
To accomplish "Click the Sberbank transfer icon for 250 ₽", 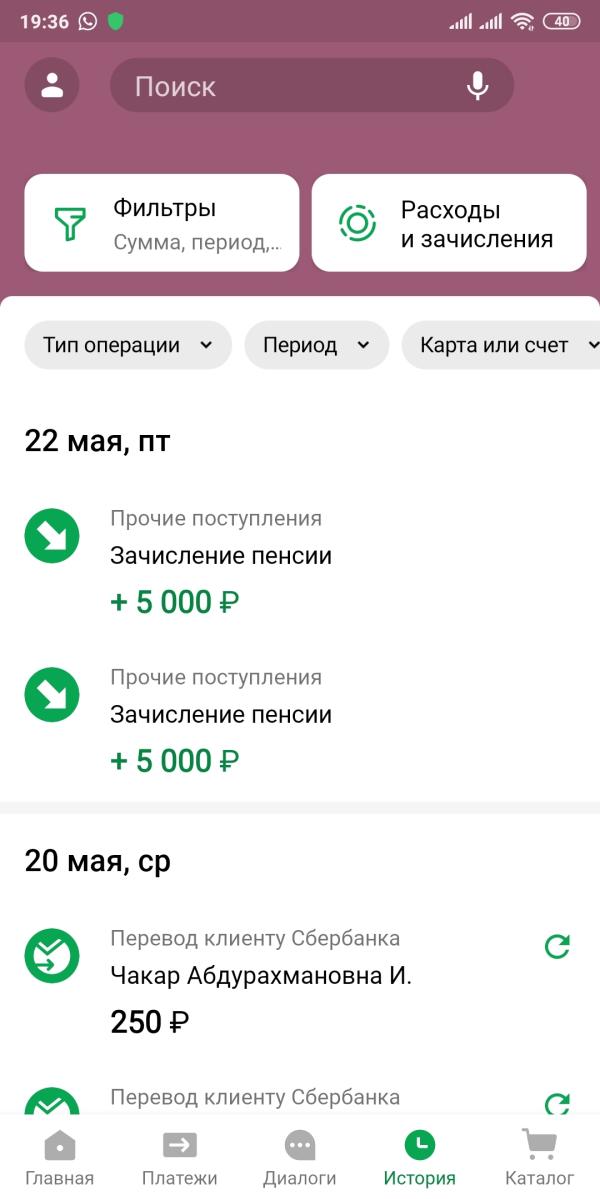I will 52,956.
